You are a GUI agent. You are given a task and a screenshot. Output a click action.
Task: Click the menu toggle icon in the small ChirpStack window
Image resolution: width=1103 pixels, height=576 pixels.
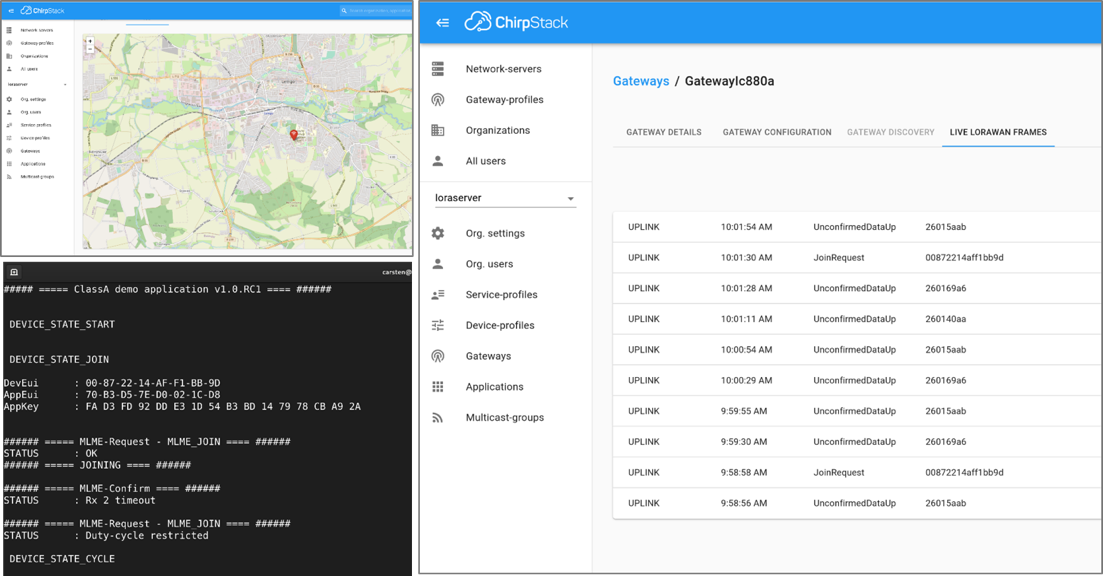click(11, 11)
